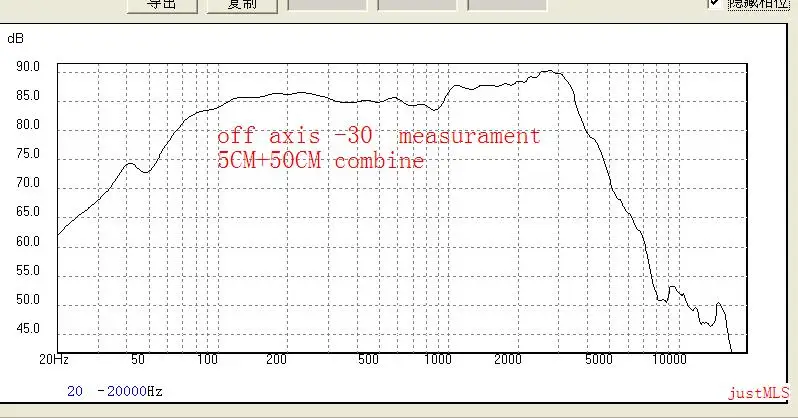Screen dimensions: 798x418
Task: Click the 2000 frequency axis label
Action: [x=508, y=359]
